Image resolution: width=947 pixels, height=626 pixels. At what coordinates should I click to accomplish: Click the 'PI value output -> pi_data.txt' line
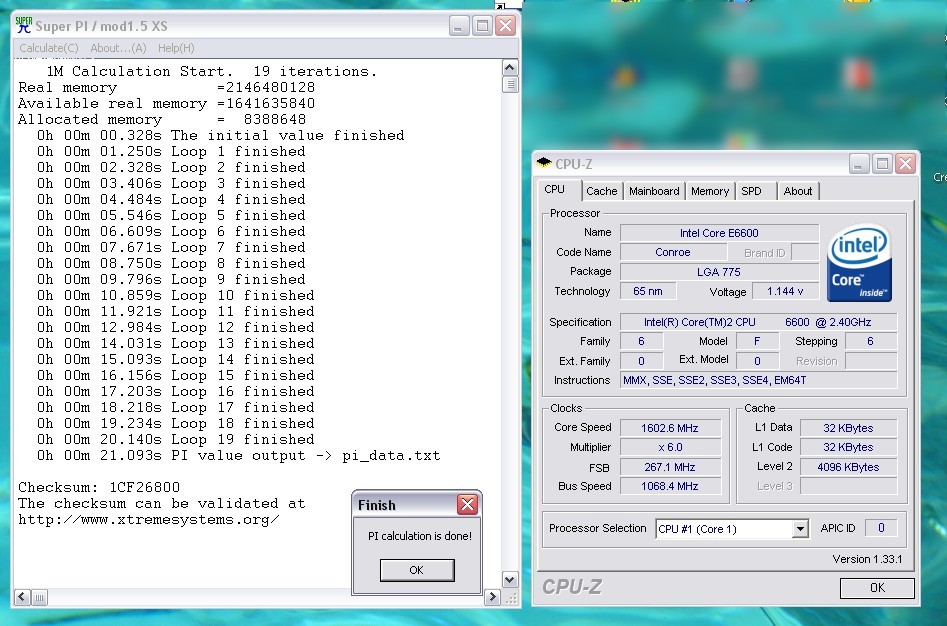pos(239,456)
